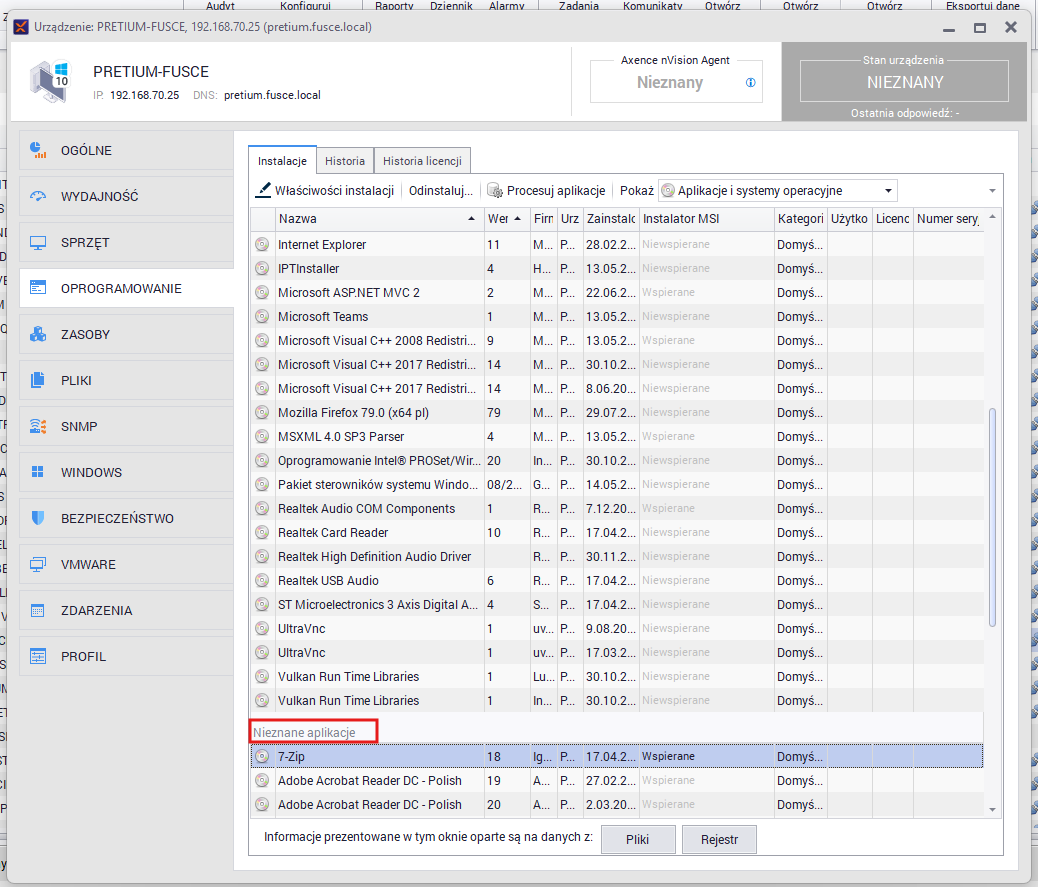Switch to the Historia tab
The height and width of the screenshot is (887, 1038).
(345, 161)
